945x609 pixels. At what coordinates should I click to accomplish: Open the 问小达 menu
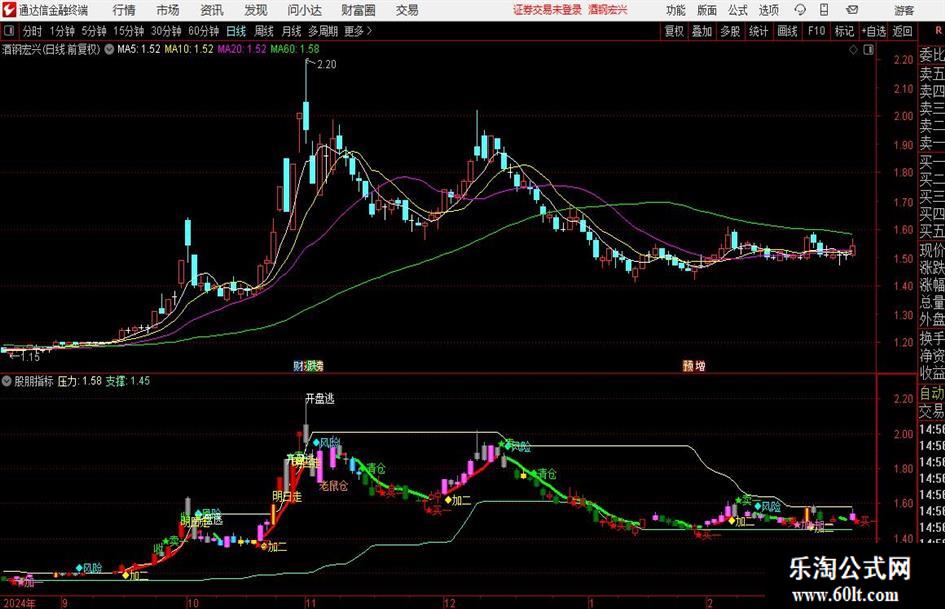pyautogui.click(x=304, y=10)
